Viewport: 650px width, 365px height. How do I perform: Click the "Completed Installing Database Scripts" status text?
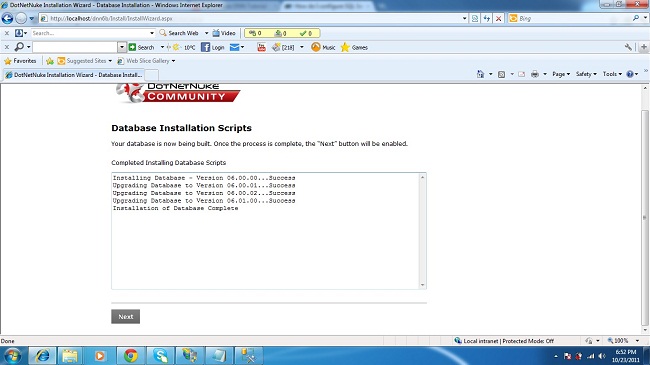point(168,163)
